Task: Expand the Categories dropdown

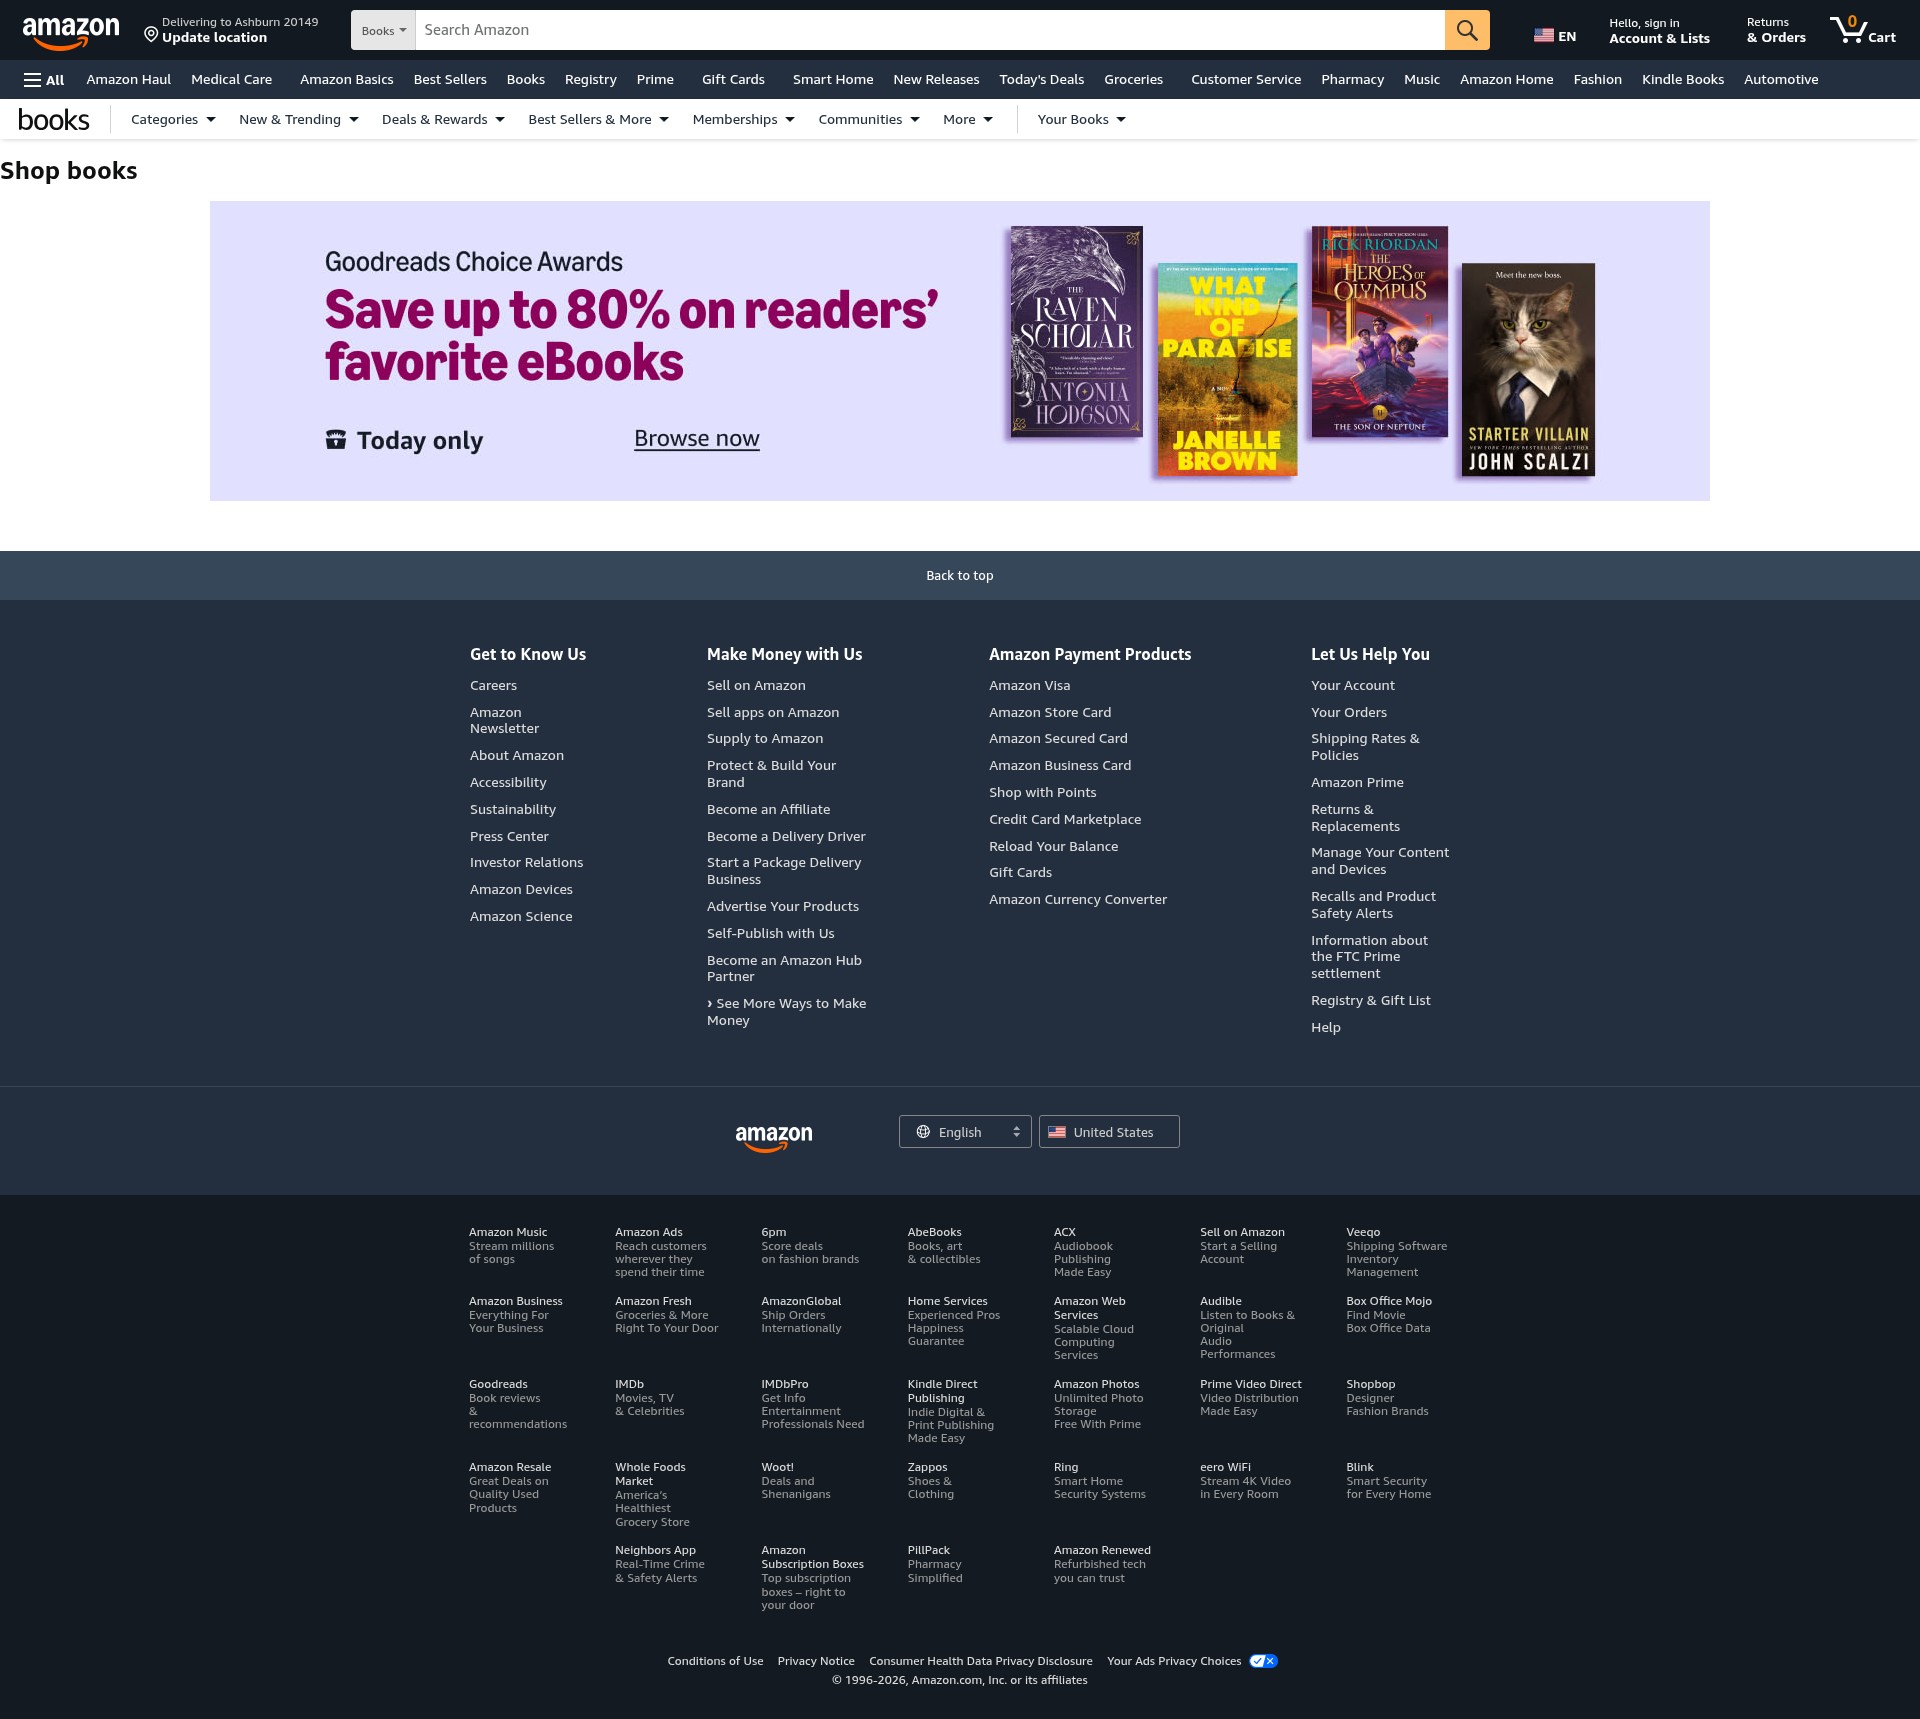Action: point(173,119)
